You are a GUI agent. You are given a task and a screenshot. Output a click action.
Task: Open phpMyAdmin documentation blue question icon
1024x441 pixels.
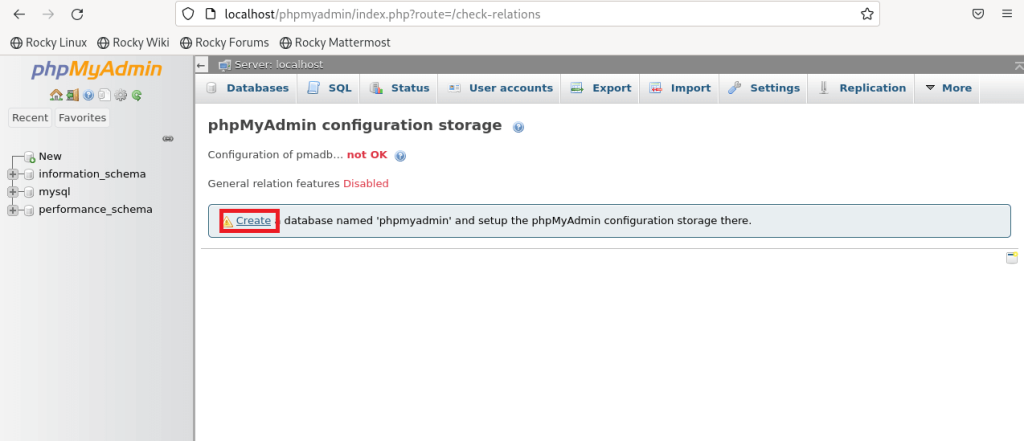tap(88, 95)
